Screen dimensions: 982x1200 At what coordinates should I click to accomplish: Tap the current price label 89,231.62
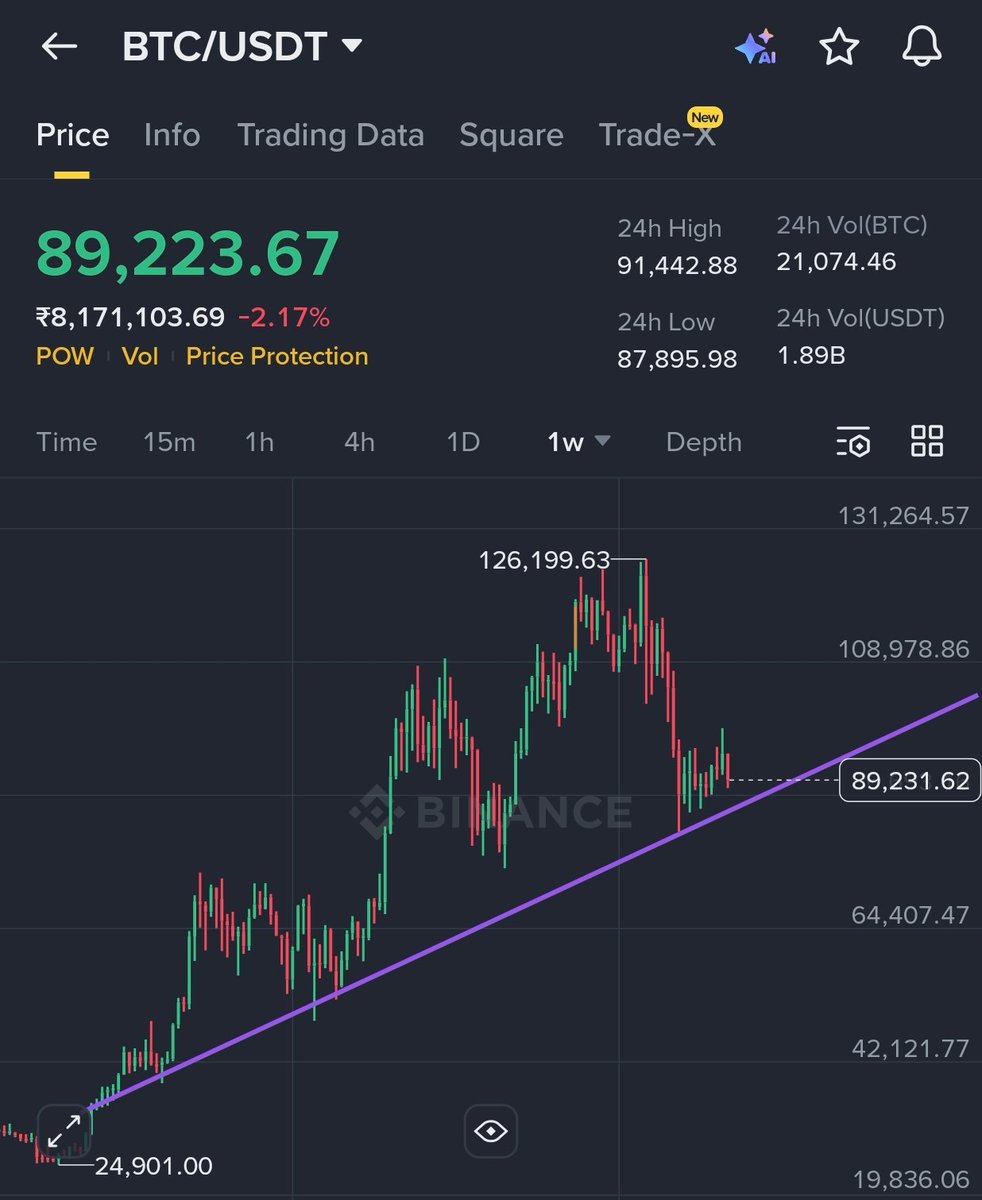point(910,780)
